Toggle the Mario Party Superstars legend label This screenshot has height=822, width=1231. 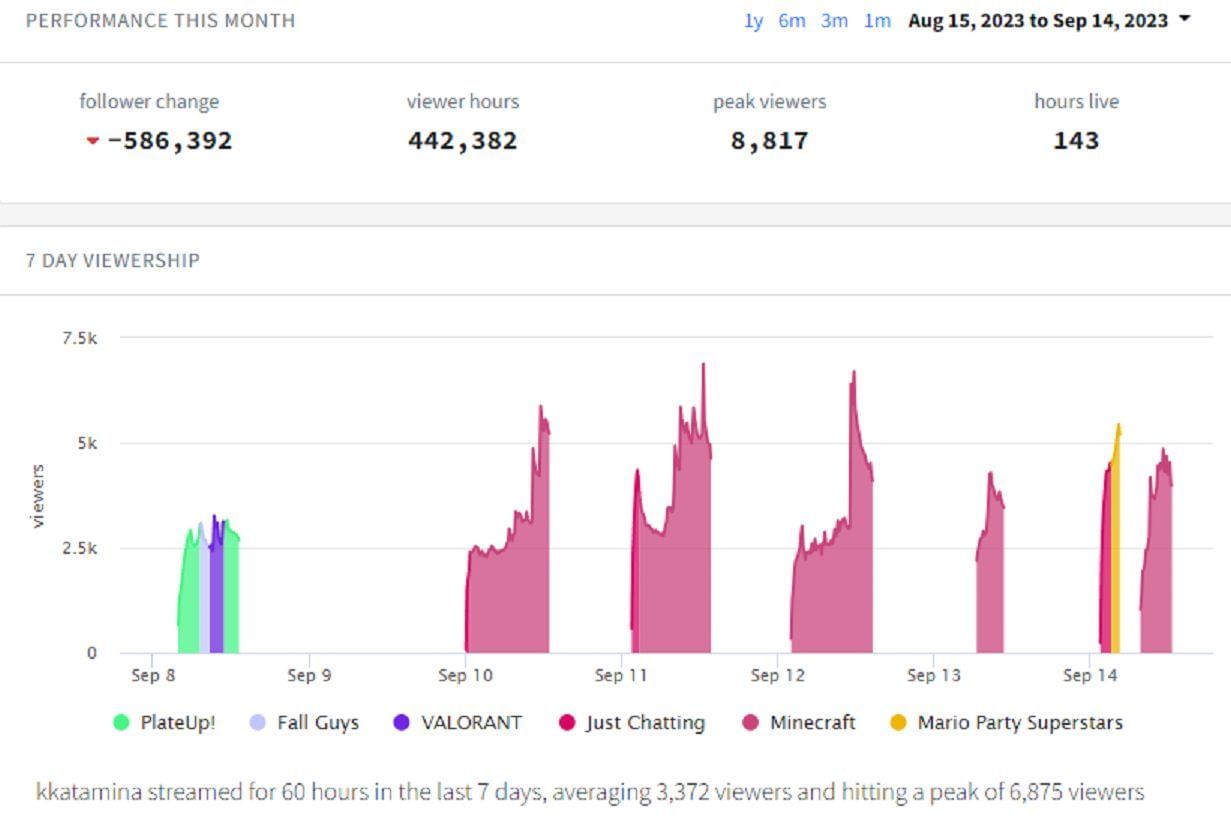coord(1019,723)
